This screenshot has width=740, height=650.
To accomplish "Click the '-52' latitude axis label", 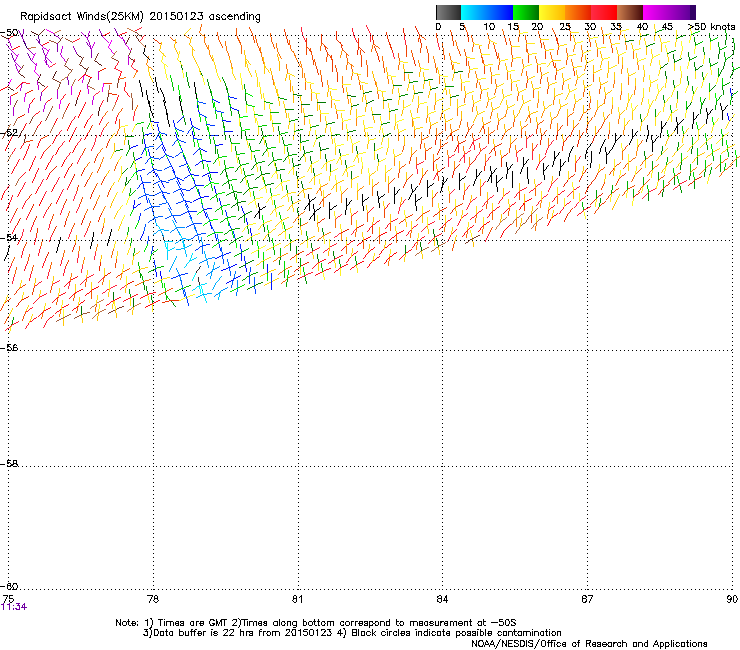I will (9, 133).
